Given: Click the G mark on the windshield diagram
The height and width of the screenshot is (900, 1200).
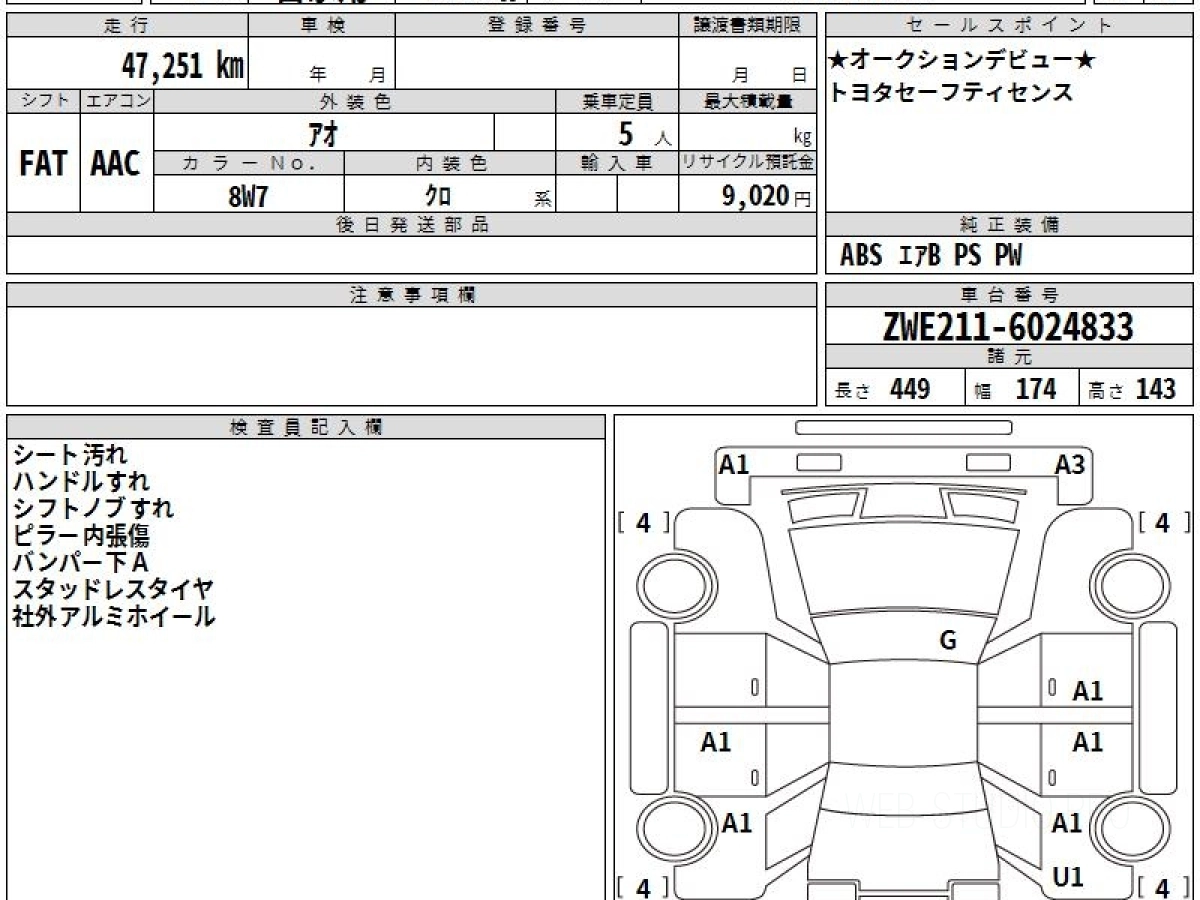Looking at the screenshot, I should pyautogui.click(x=948, y=641).
